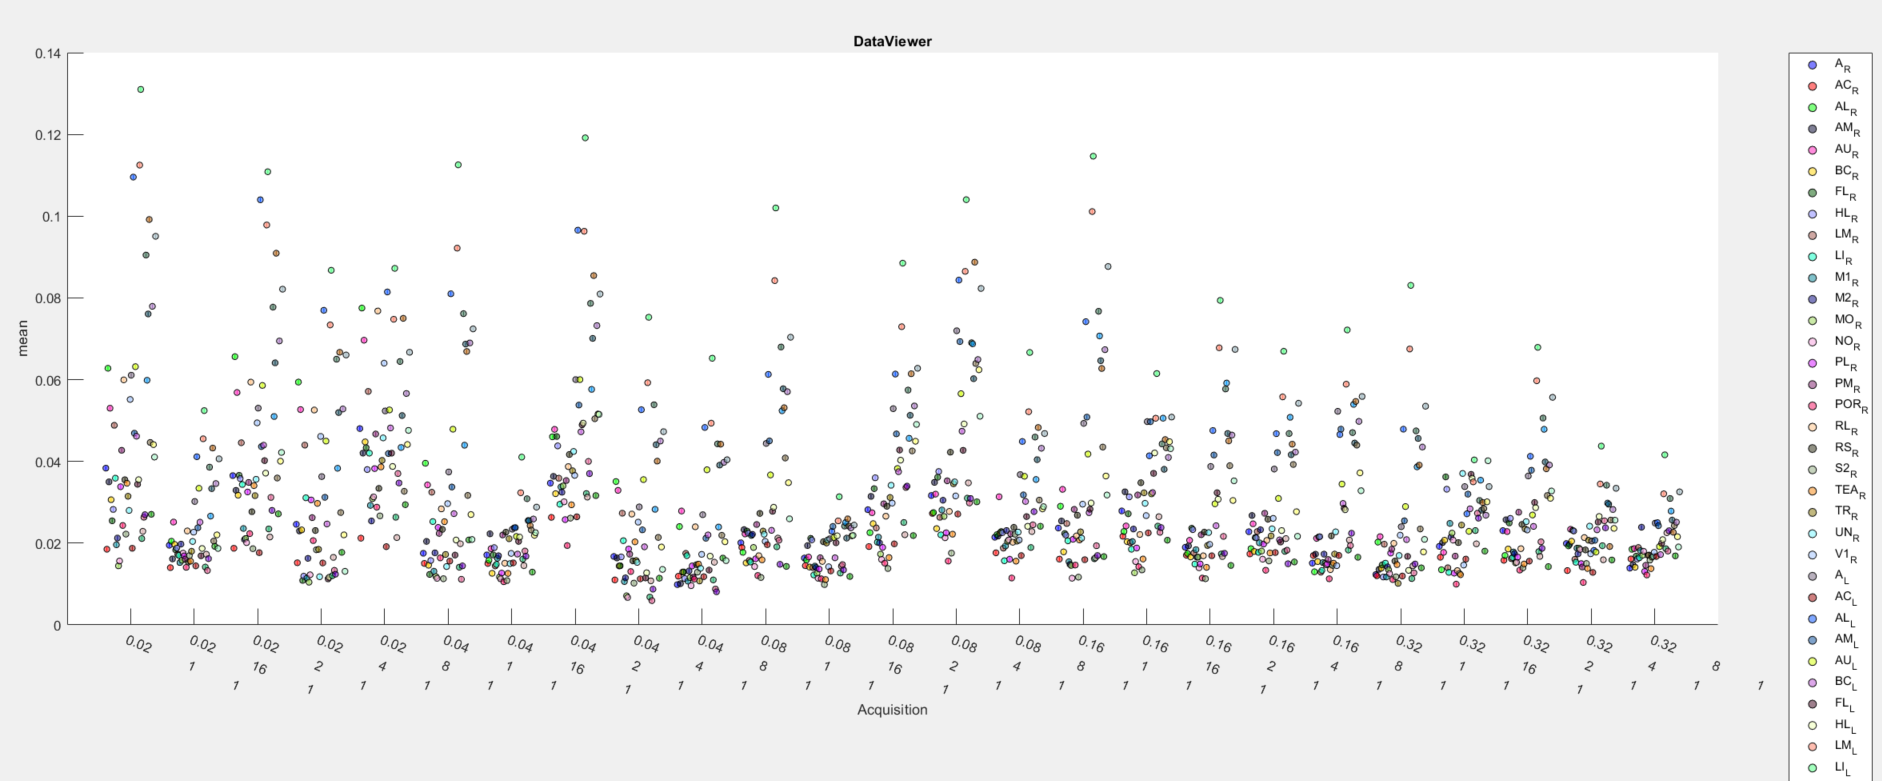Click the AL_L legend entry
The height and width of the screenshot is (781, 1882).
[x=1832, y=619]
